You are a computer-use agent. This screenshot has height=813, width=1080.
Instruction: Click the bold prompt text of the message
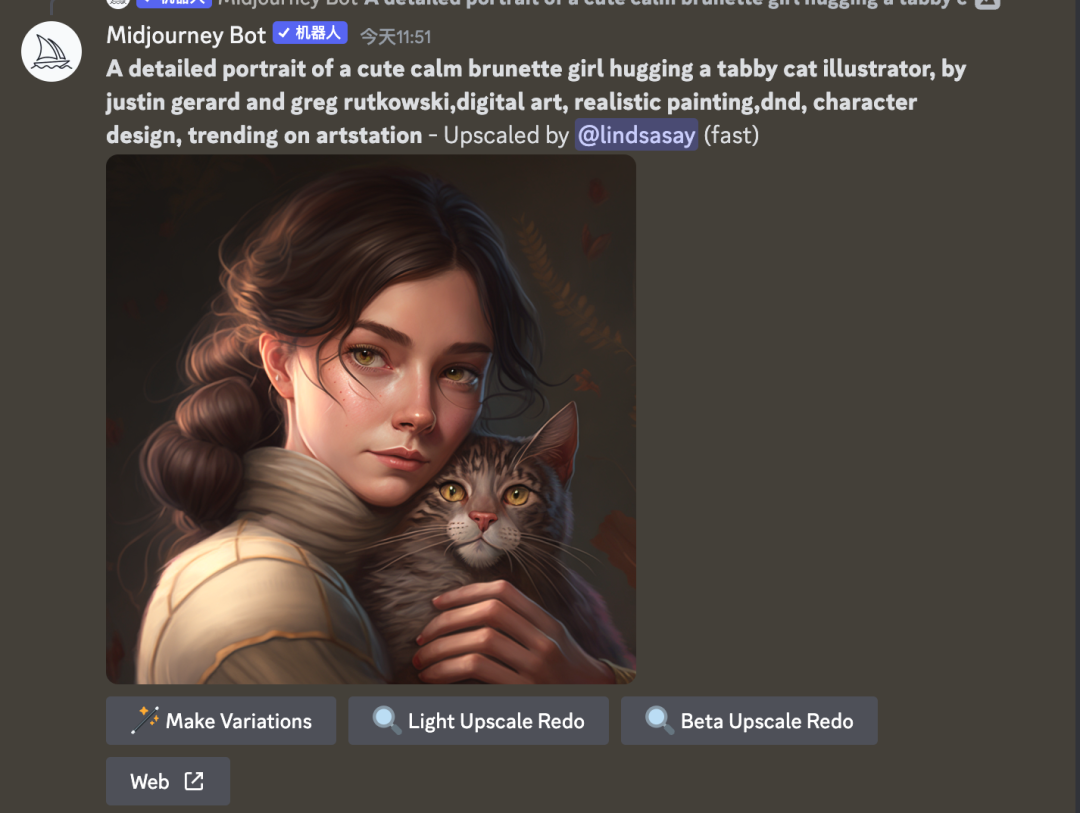click(x=536, y=101)
